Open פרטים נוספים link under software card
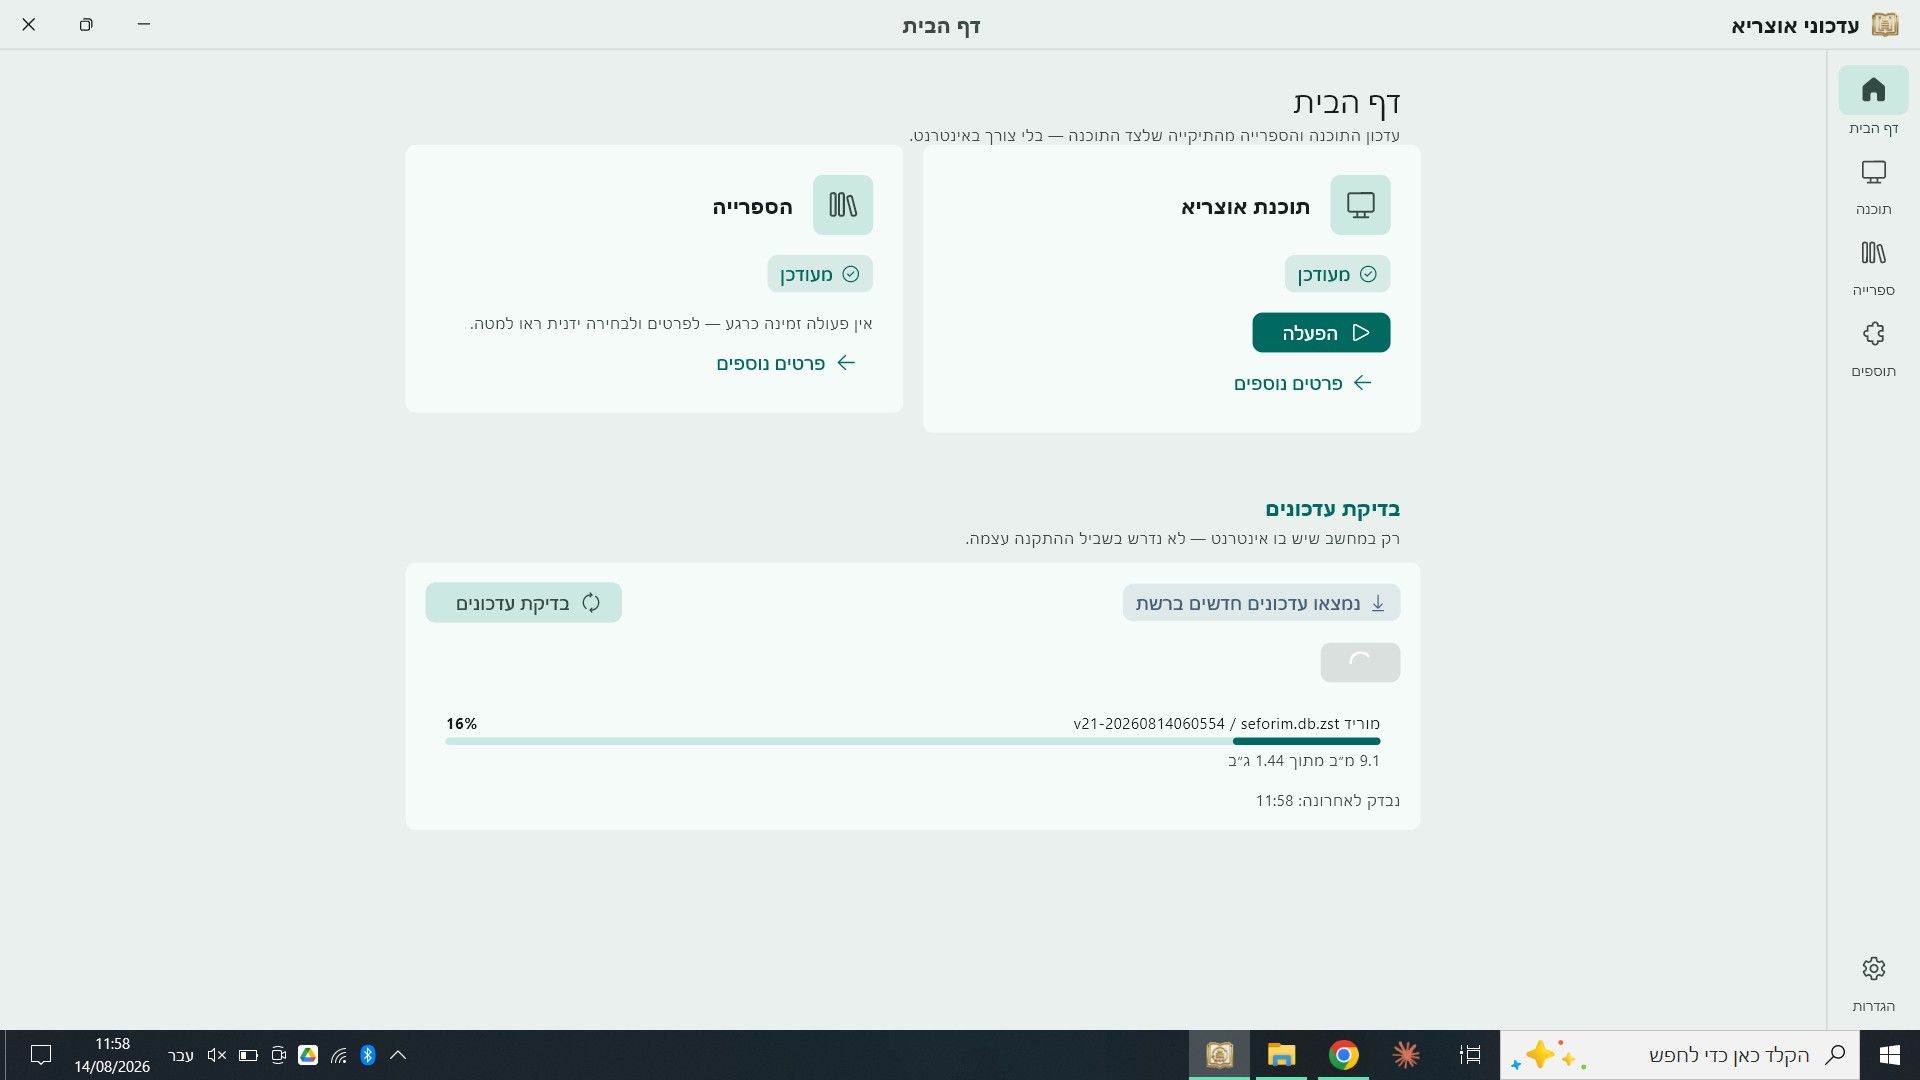 pyautogui.click(x=1303, y=383)
